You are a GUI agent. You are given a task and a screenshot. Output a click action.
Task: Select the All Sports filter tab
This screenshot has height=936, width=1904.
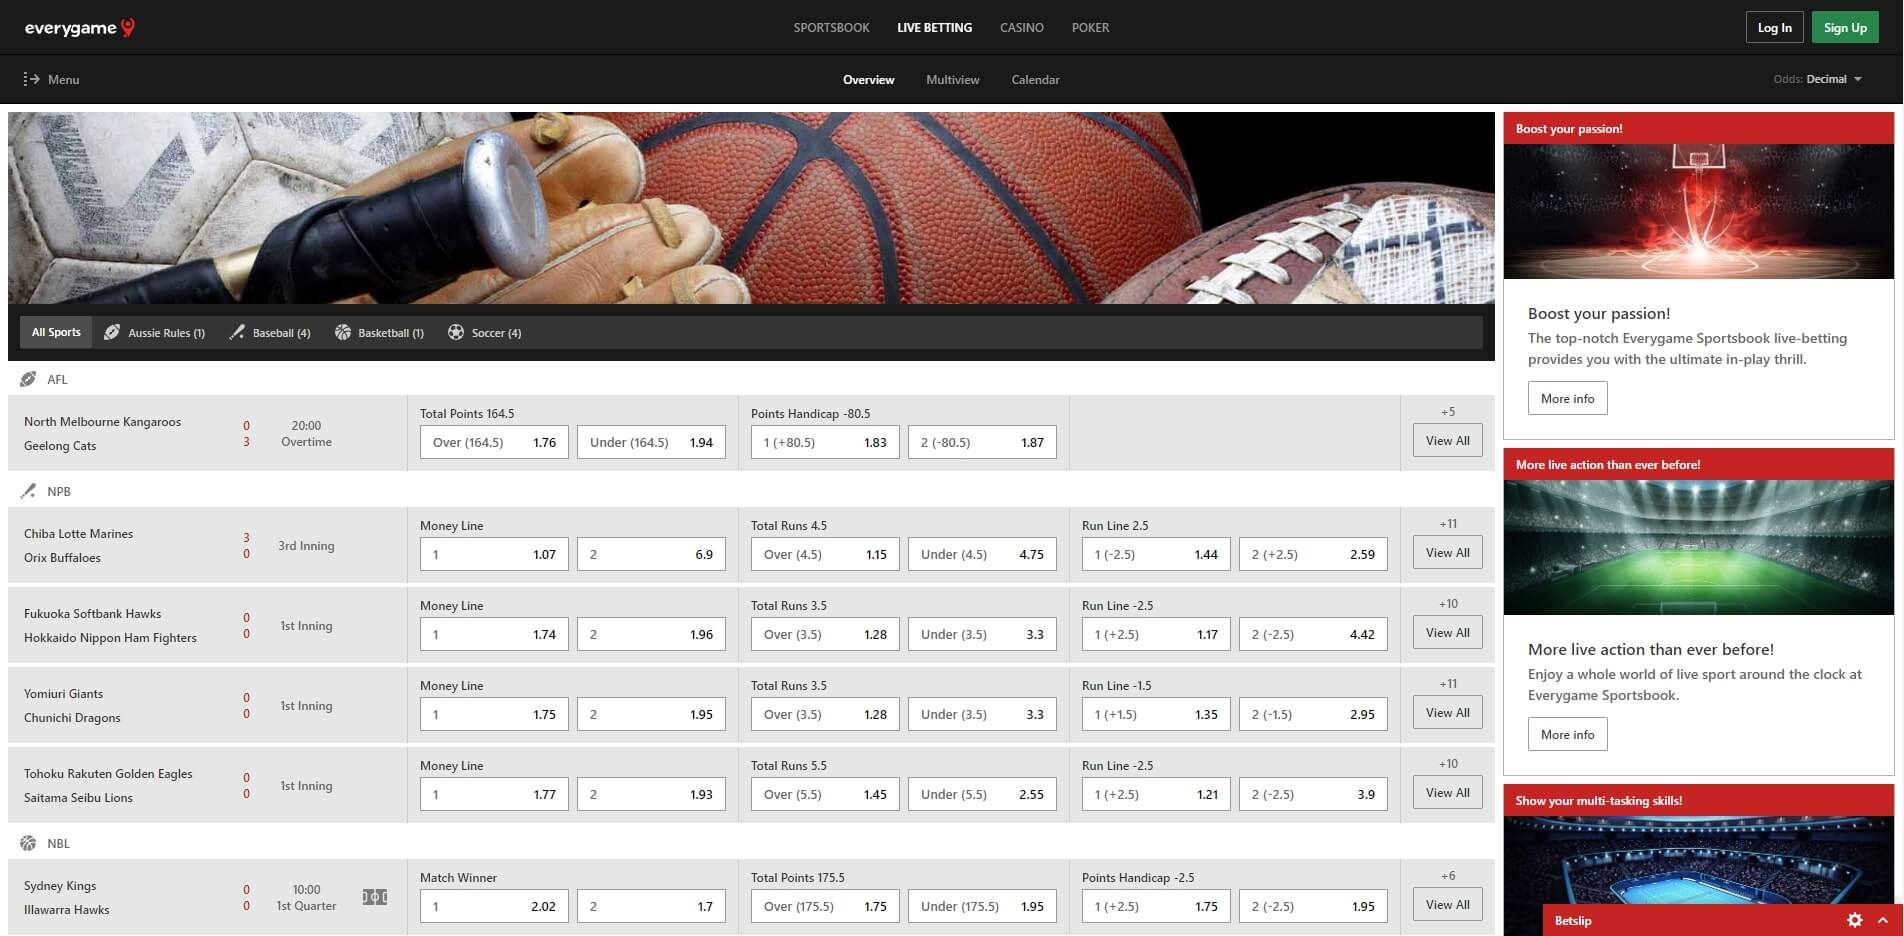(55, 331)
